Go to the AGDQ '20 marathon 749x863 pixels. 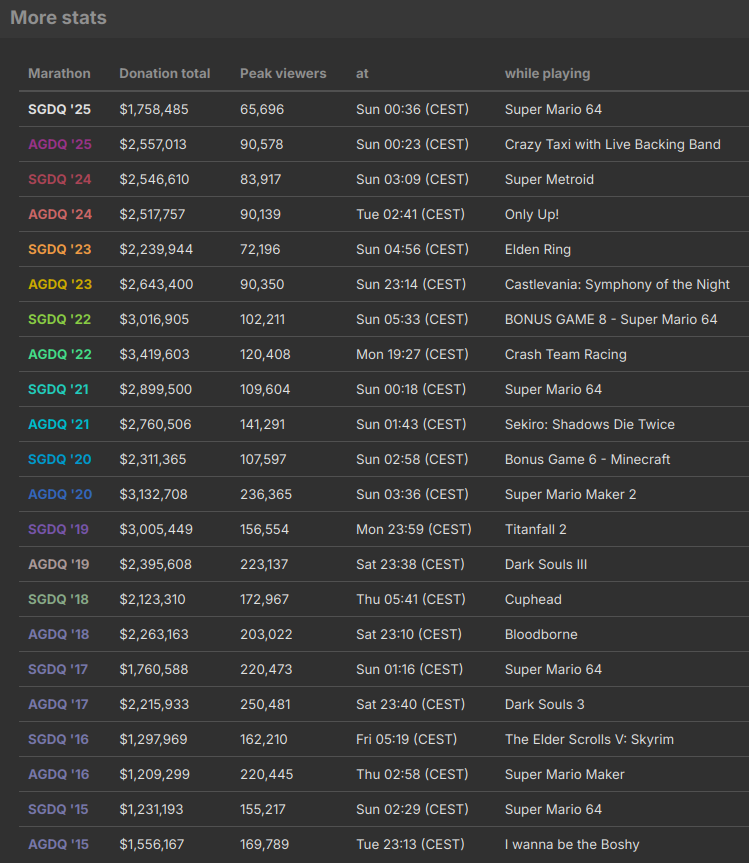[59, 494]
